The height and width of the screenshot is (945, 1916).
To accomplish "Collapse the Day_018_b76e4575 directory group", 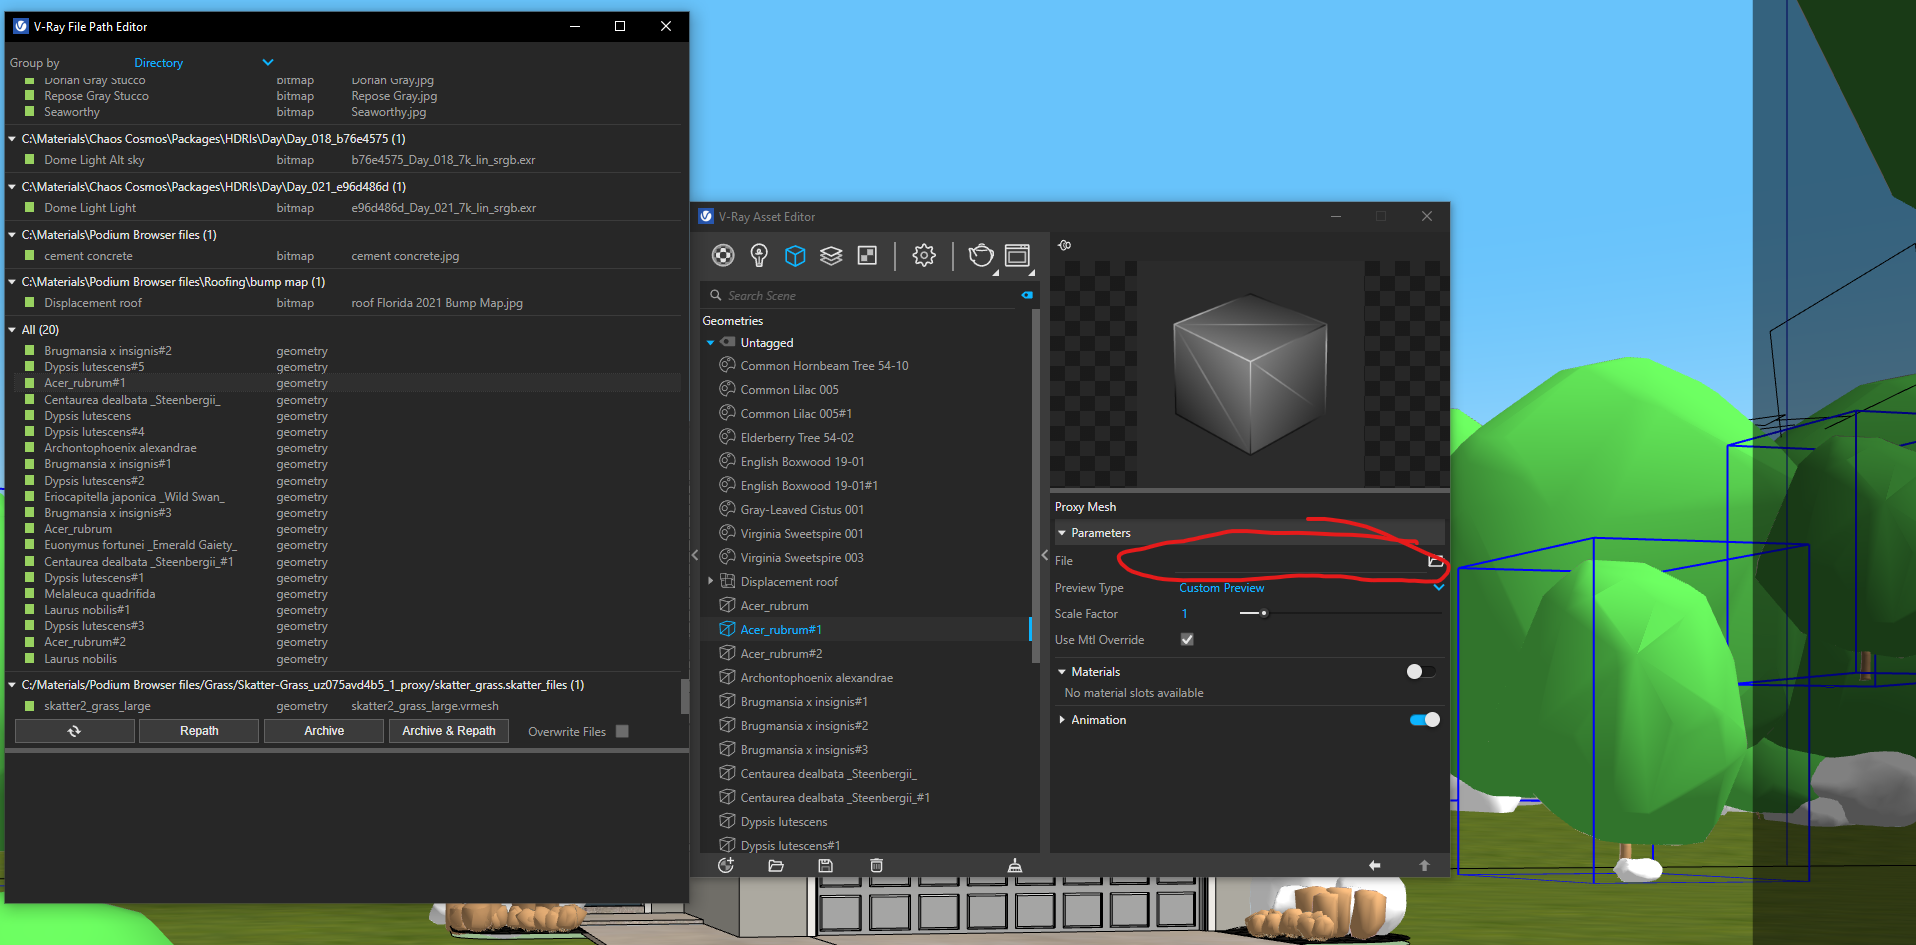I will click(12, 139).
